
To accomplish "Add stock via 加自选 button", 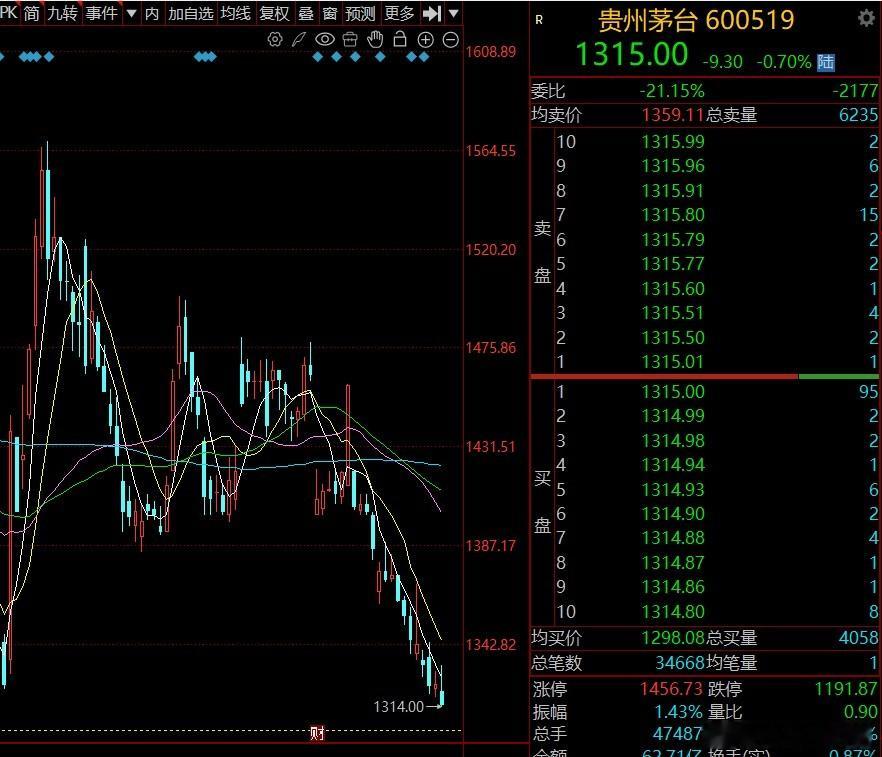I will tap(191, 13).
